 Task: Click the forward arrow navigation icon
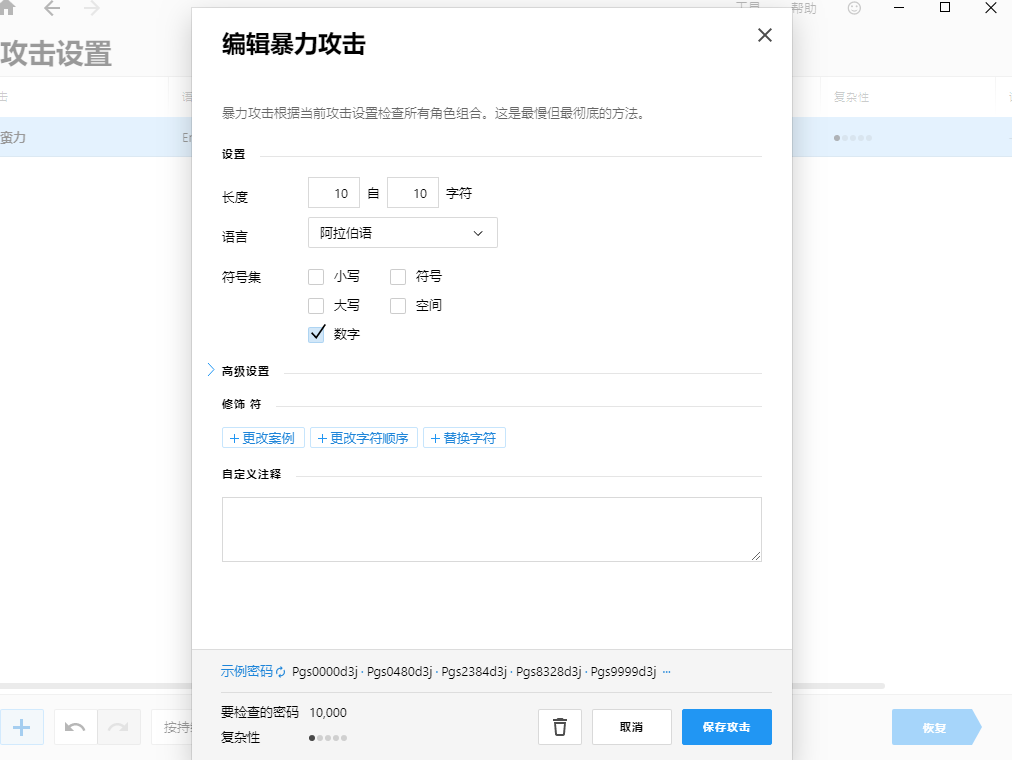tap(92, 8)
